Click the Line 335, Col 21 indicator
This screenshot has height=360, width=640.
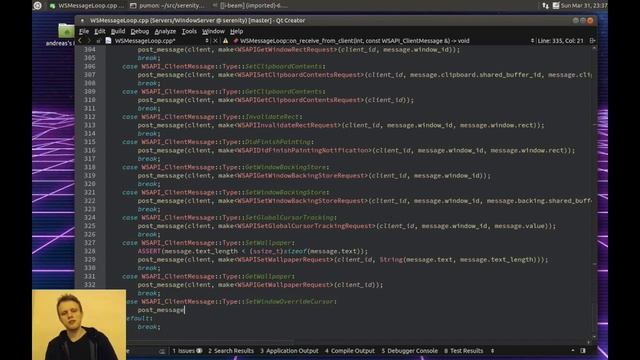click(x=560, y=41)
